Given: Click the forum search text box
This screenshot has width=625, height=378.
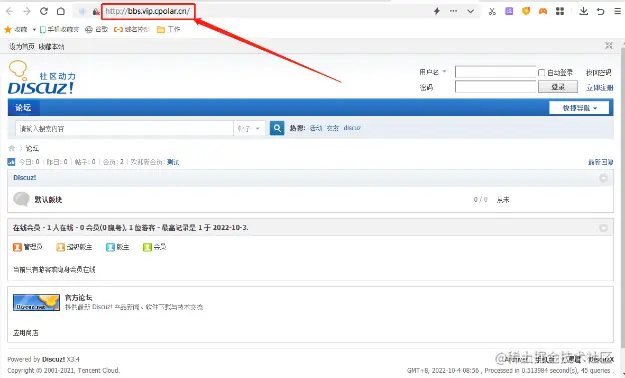Looking at the screenshot, I should pos(124,128).
